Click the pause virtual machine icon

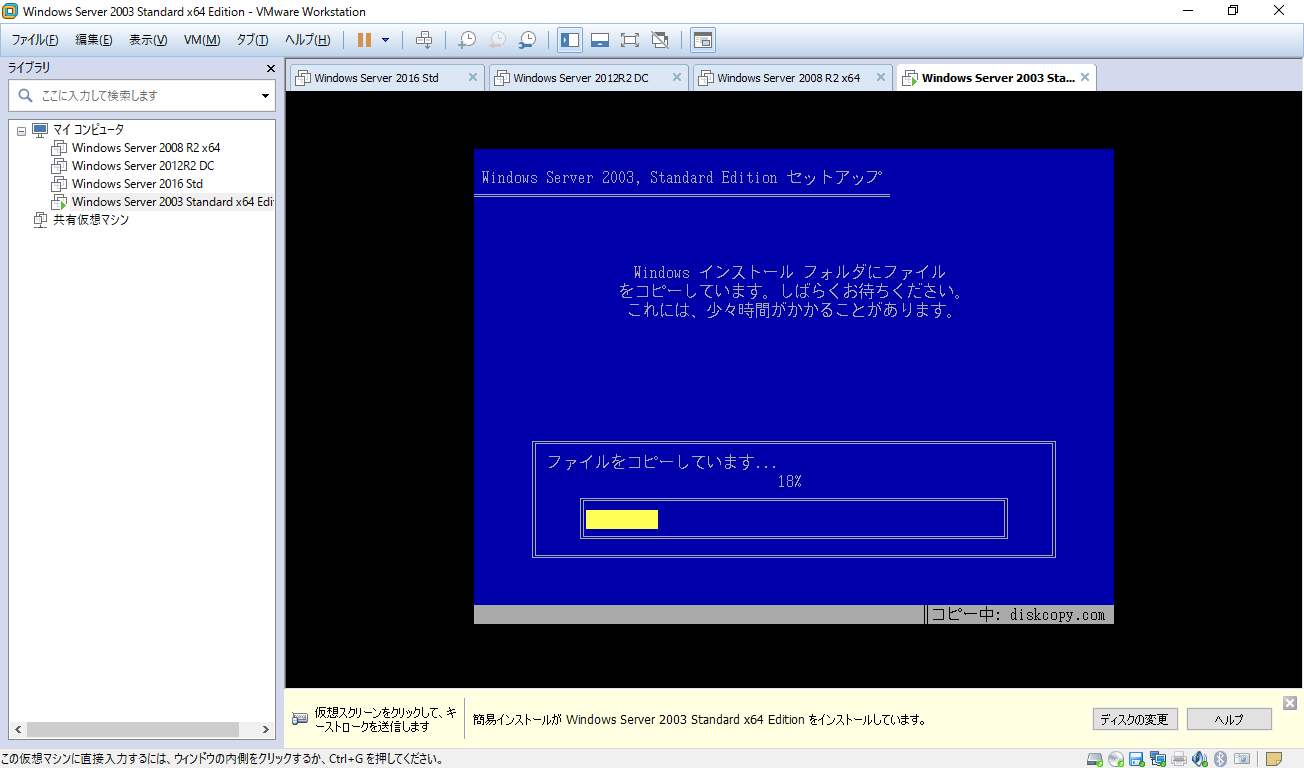[364, 40]
